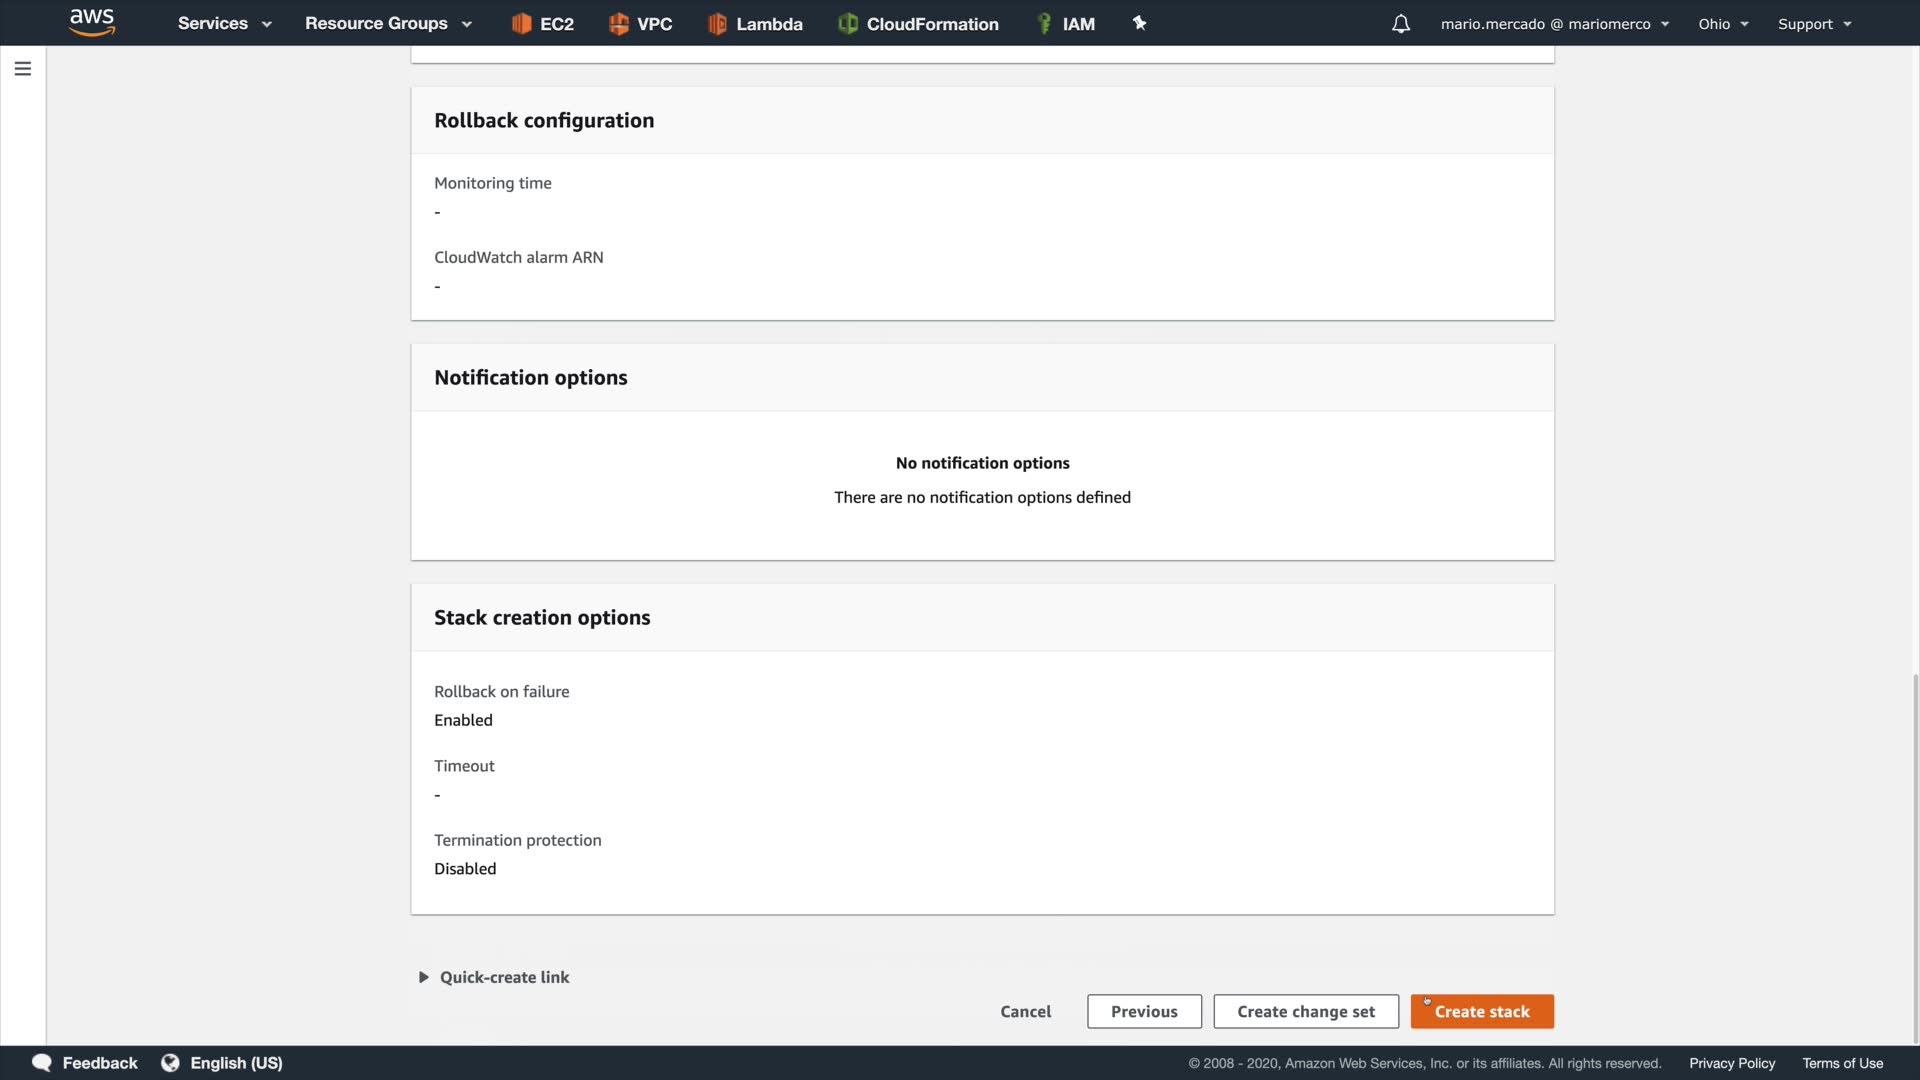The height and width of the screenshot is (1080, 1920).
Task: Click the pin shortcuts icon
Action: (1139, 23)
